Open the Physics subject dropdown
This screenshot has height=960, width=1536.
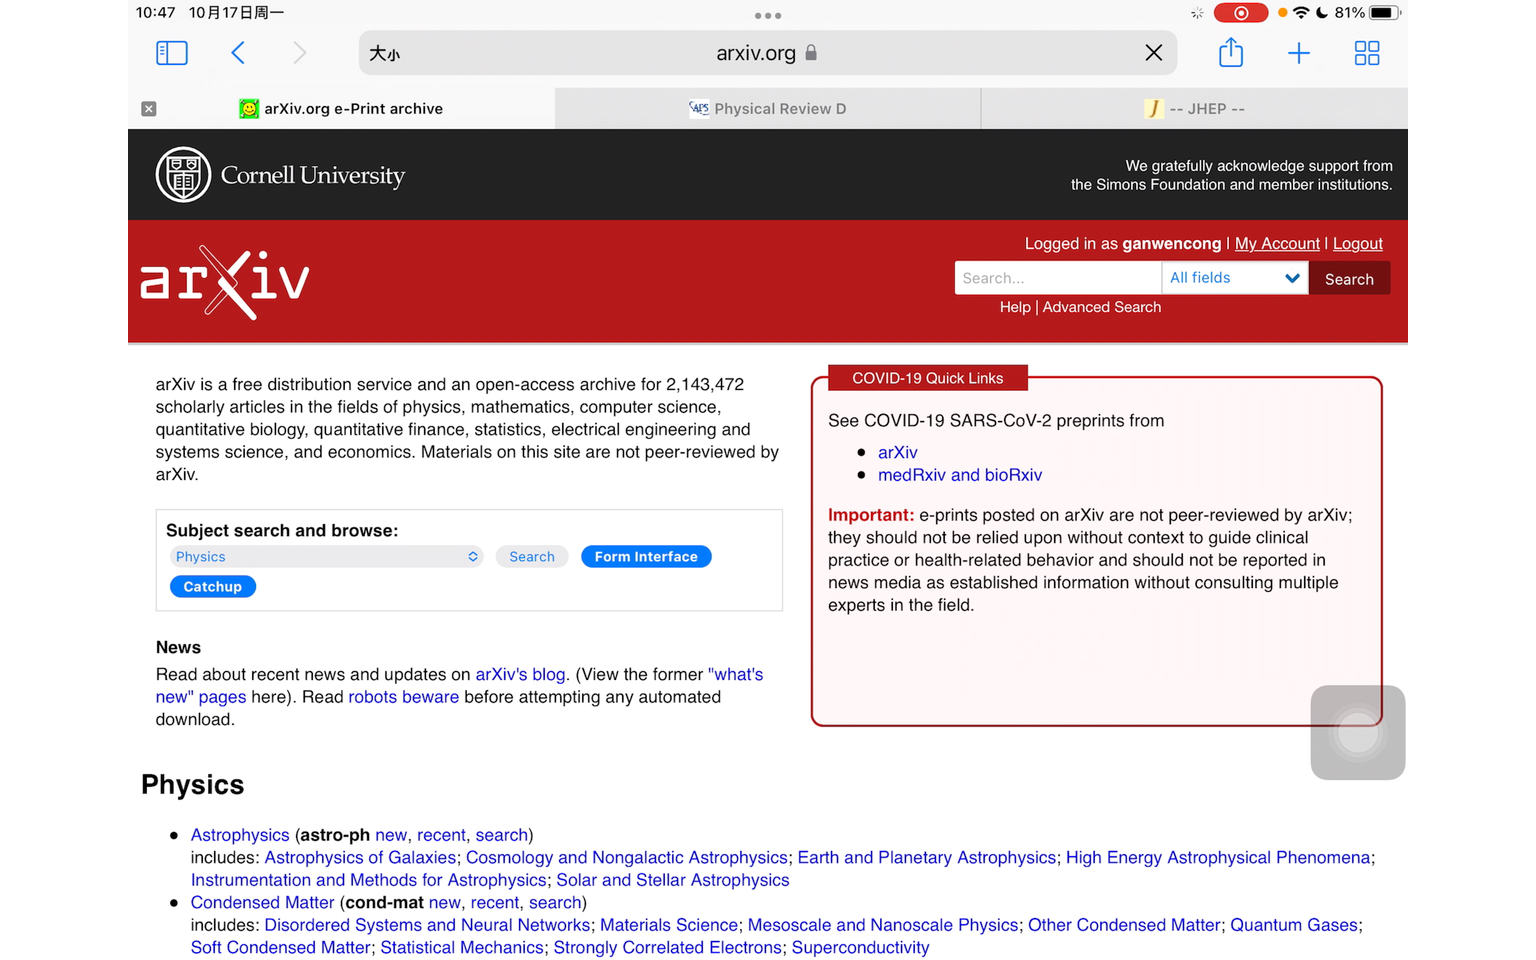coord(327,557)
